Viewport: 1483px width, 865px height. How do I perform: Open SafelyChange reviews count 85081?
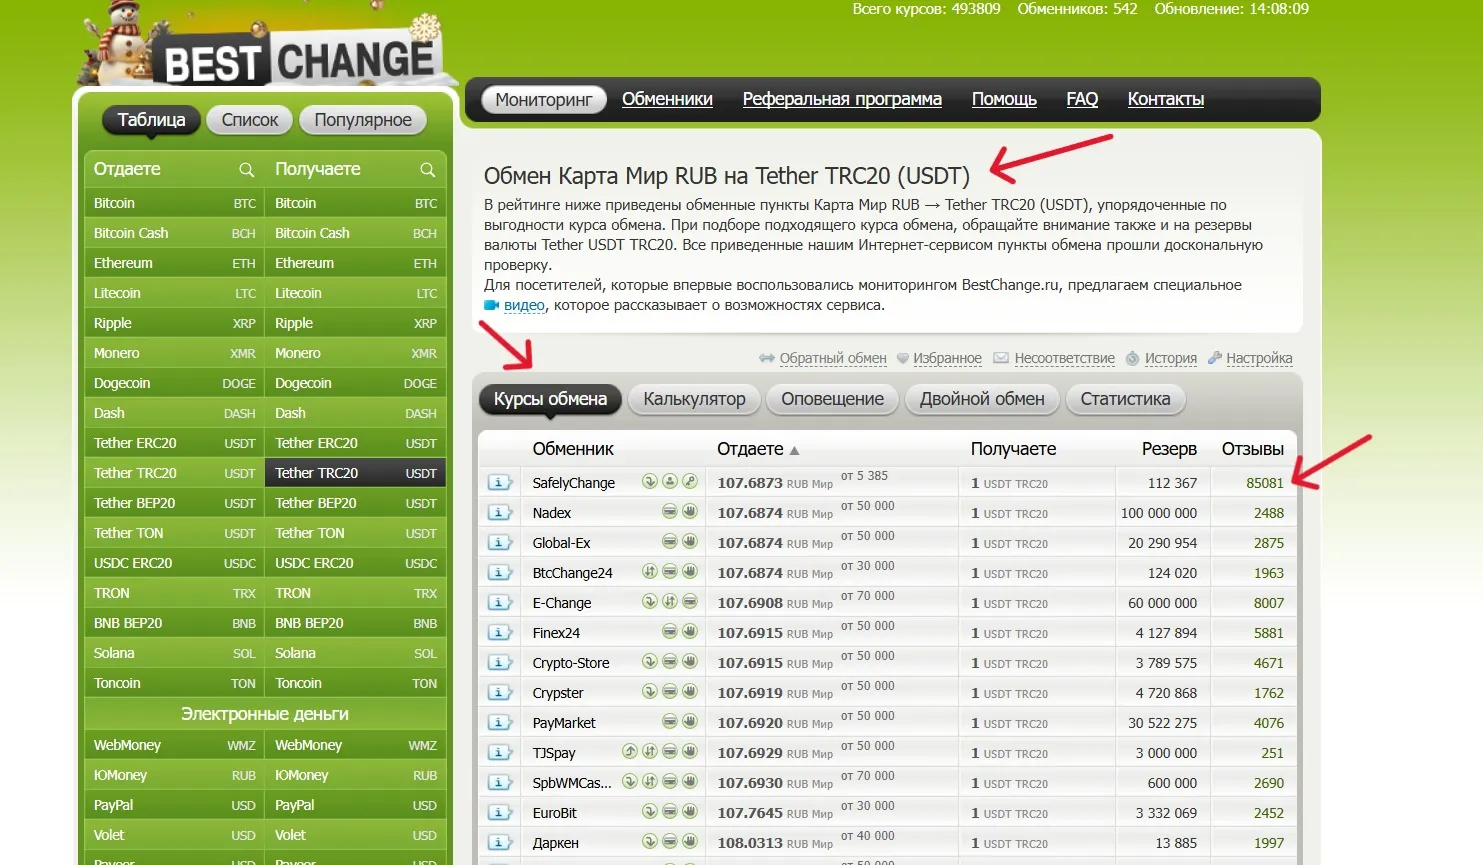coord(1264,483)
